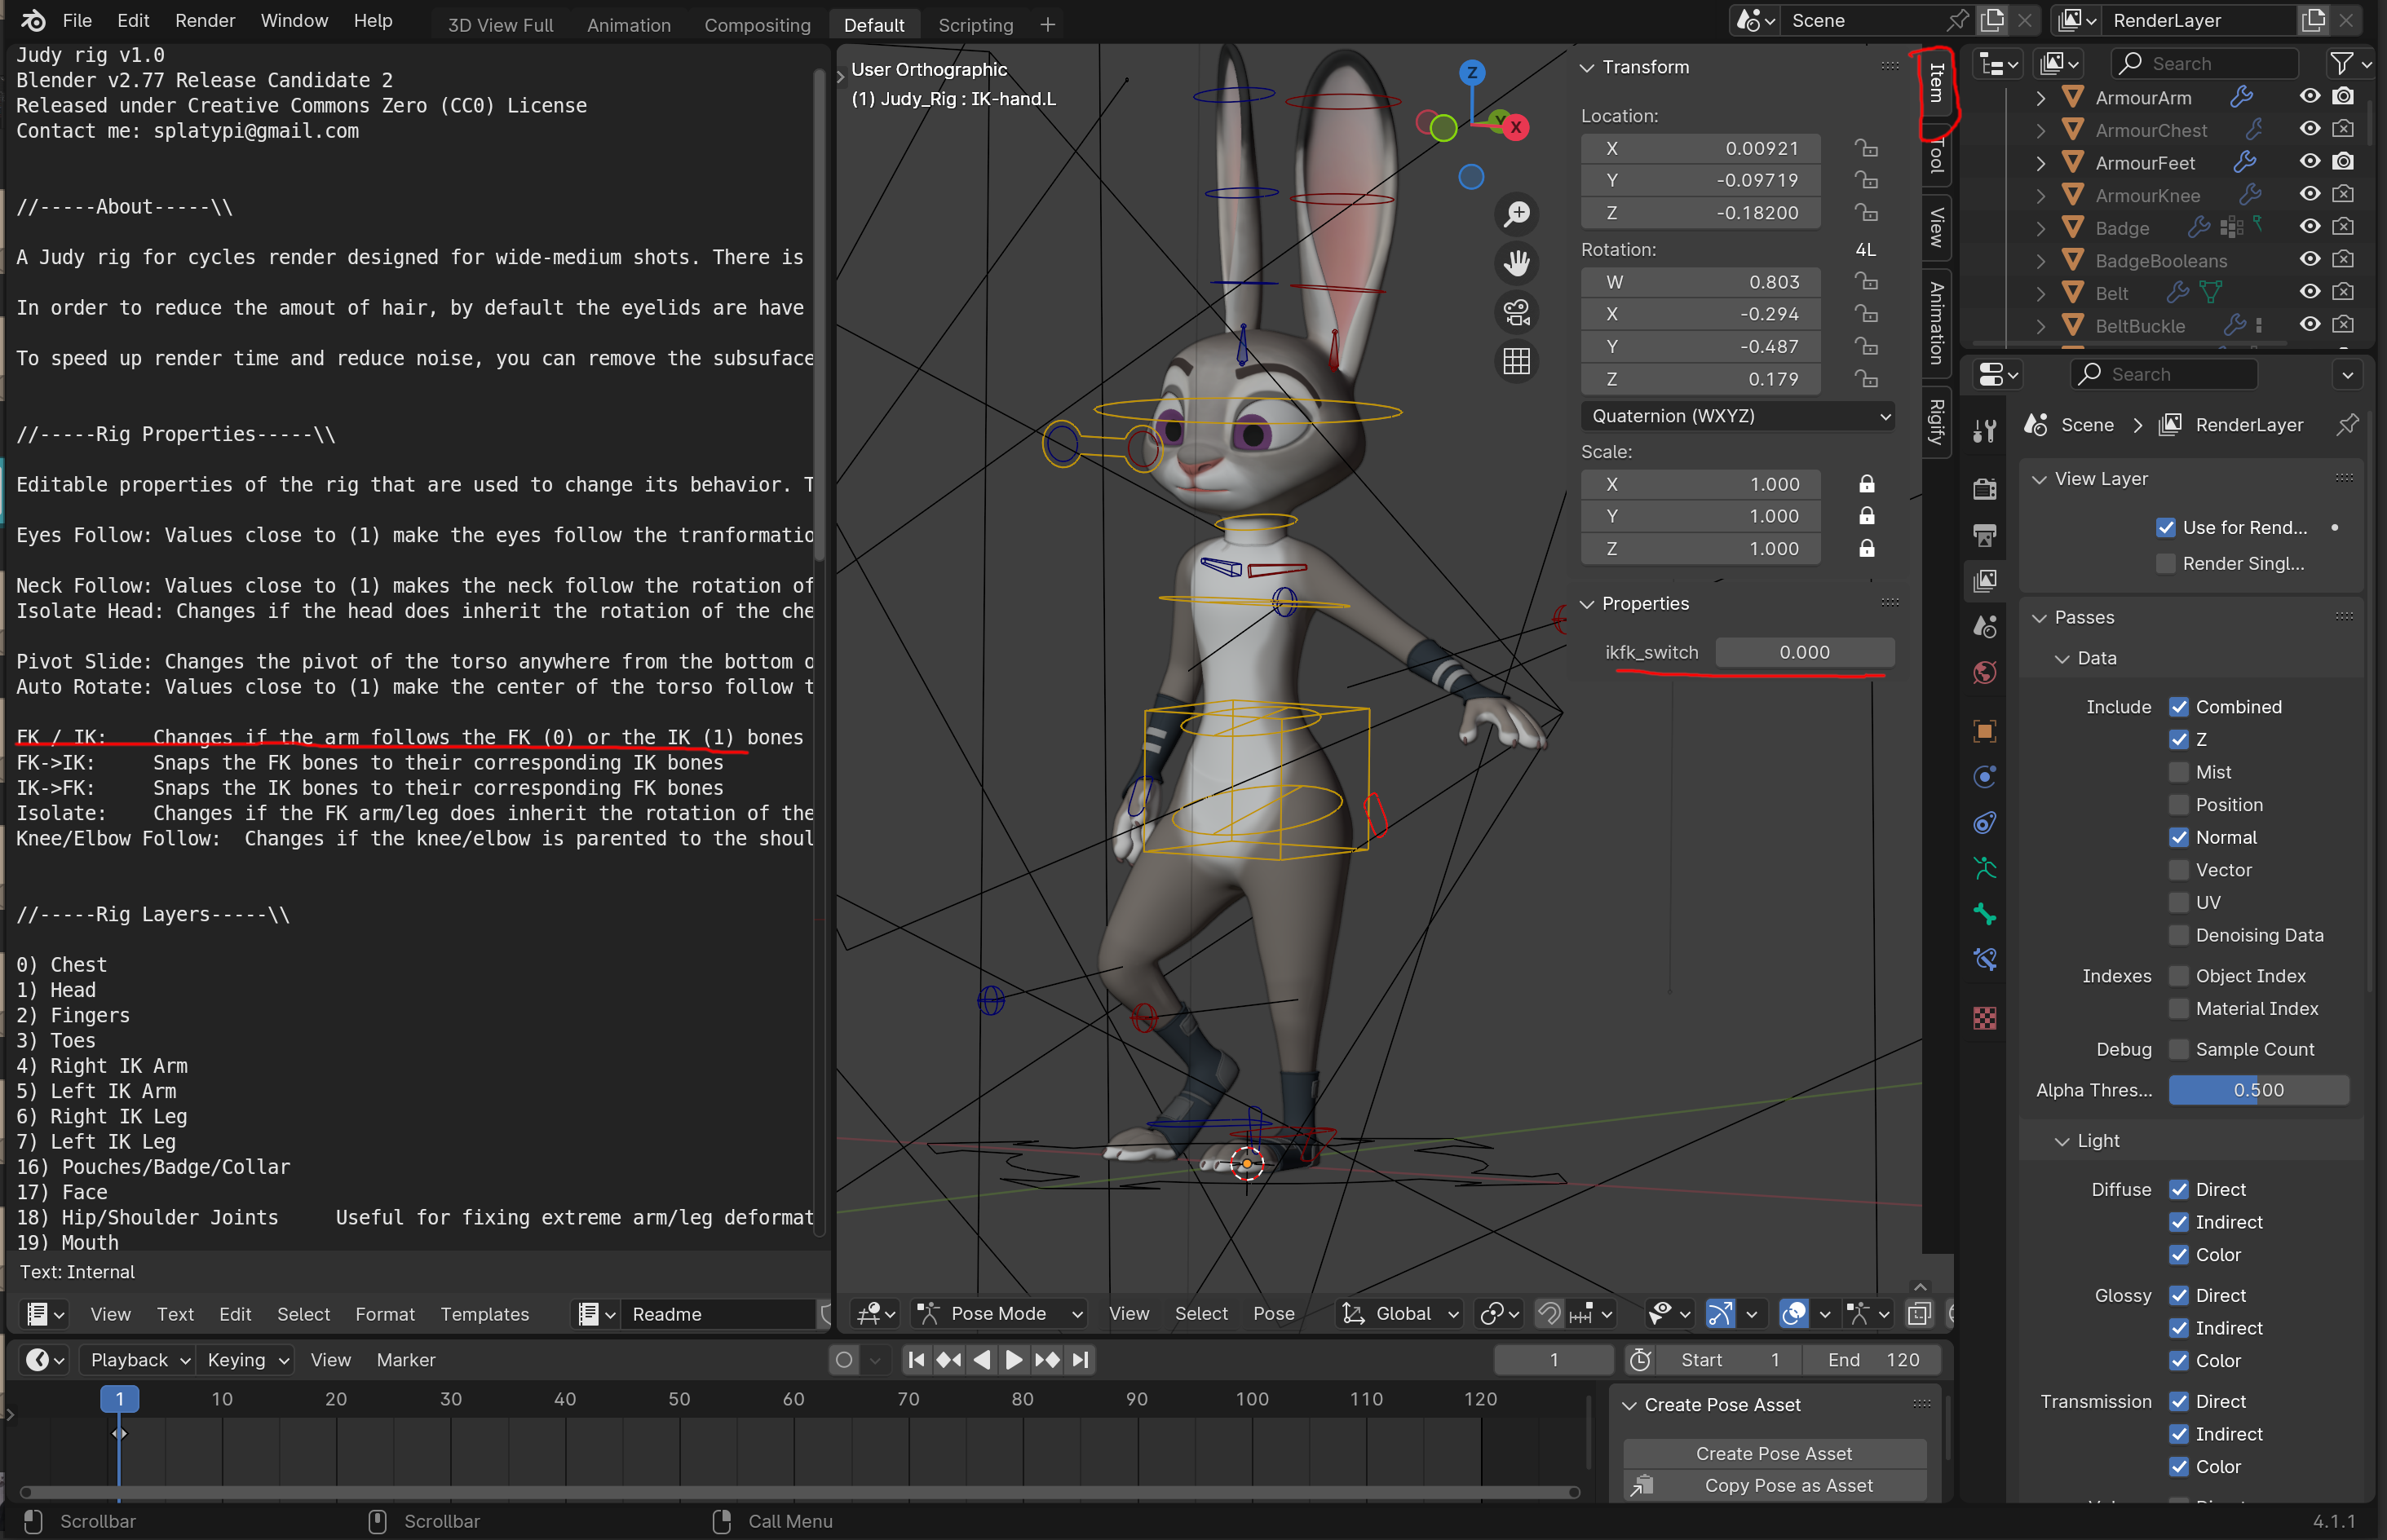Toggle the Location X lock icon
Viewport: 2387px width, 1540px height.
click(1866, 148)
